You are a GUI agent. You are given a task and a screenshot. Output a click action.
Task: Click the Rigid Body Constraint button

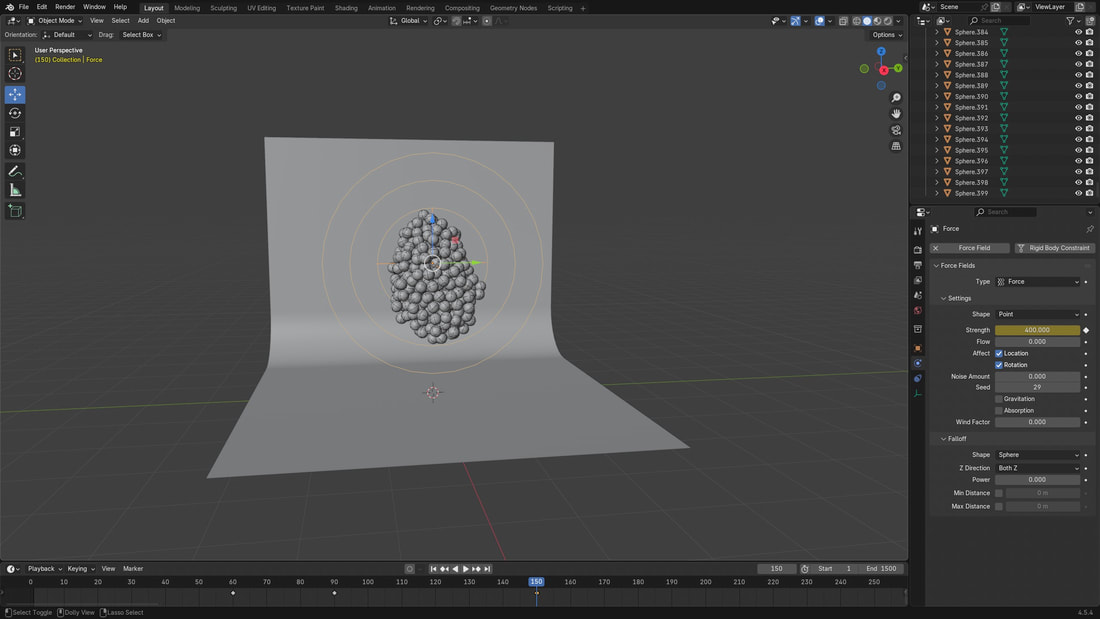[1054, 248]
